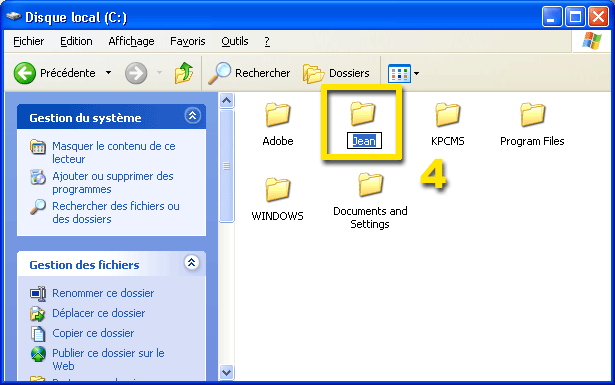
Task: Click the Rechercher magnifier icon
Action: pos(219,73)
